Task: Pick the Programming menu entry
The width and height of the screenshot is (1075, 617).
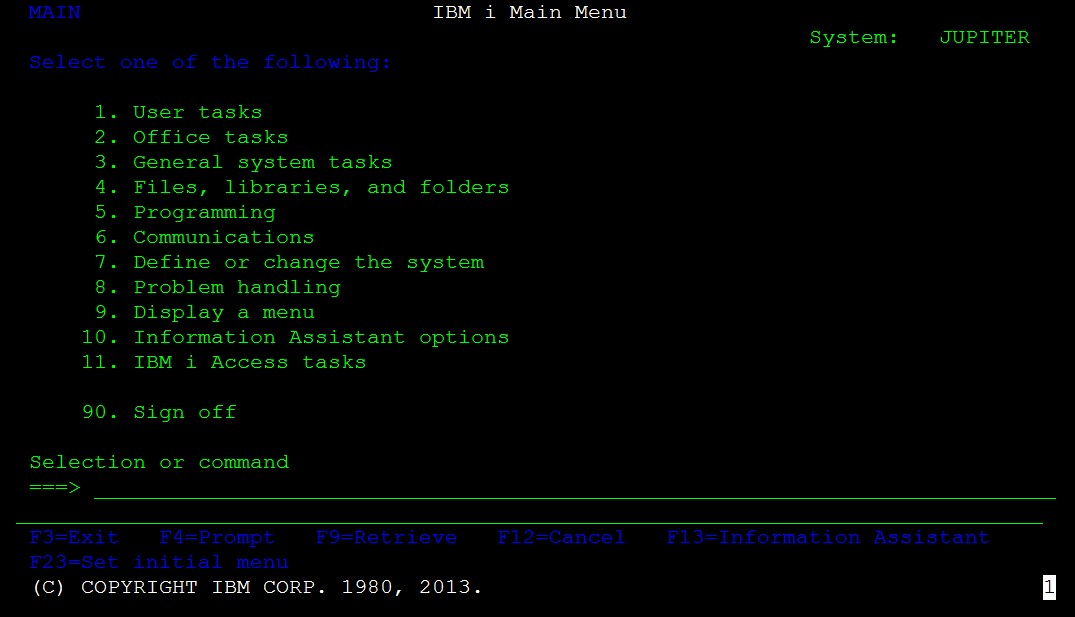Action: 204,212
